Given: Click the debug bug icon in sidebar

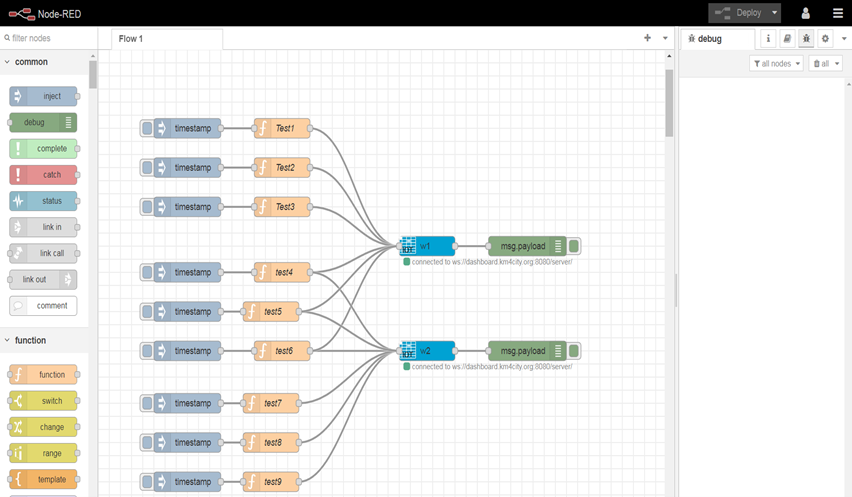Looking at the screenshot, I should pyautogui.click(x=806, y=39).
